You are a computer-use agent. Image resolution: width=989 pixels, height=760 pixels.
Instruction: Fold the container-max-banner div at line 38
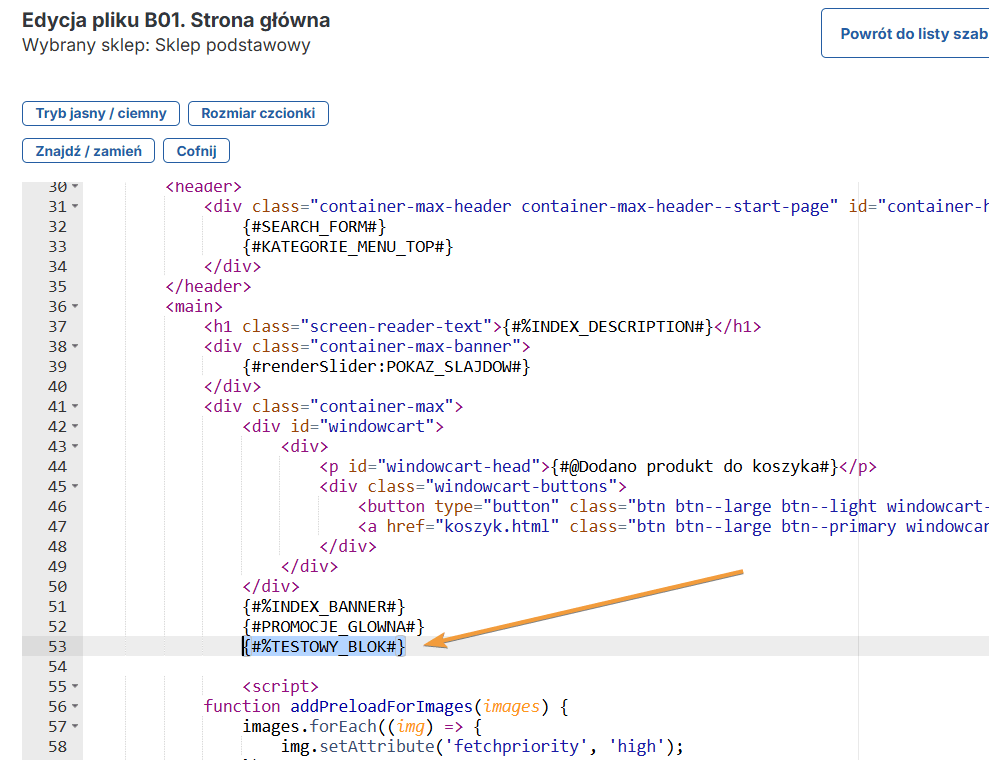tap(75, 347)
